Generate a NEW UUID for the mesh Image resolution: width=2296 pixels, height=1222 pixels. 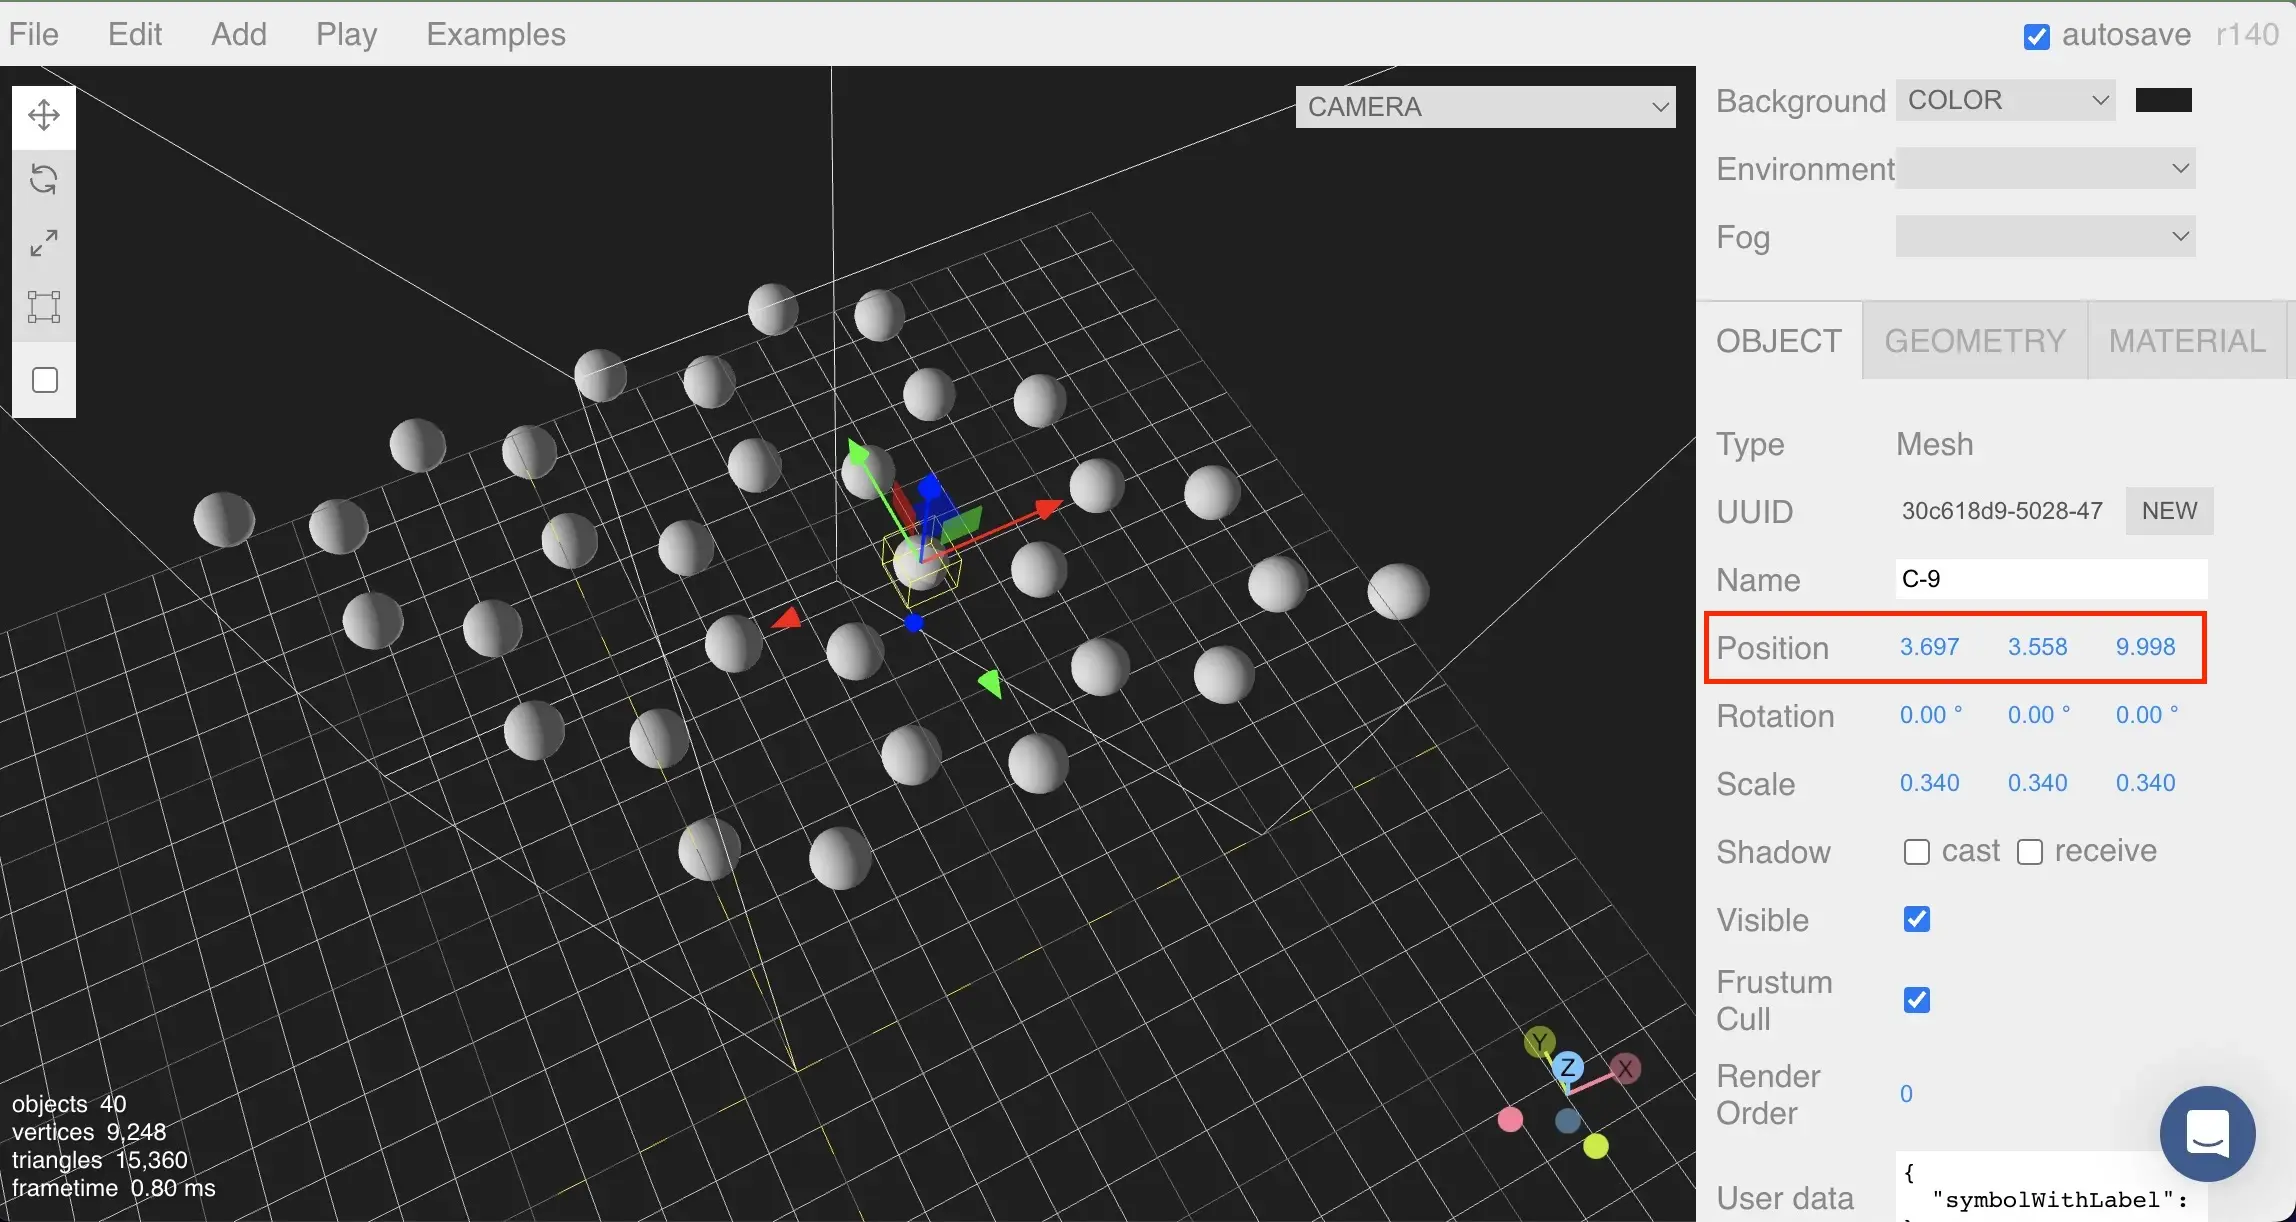tap(2168, 511)
